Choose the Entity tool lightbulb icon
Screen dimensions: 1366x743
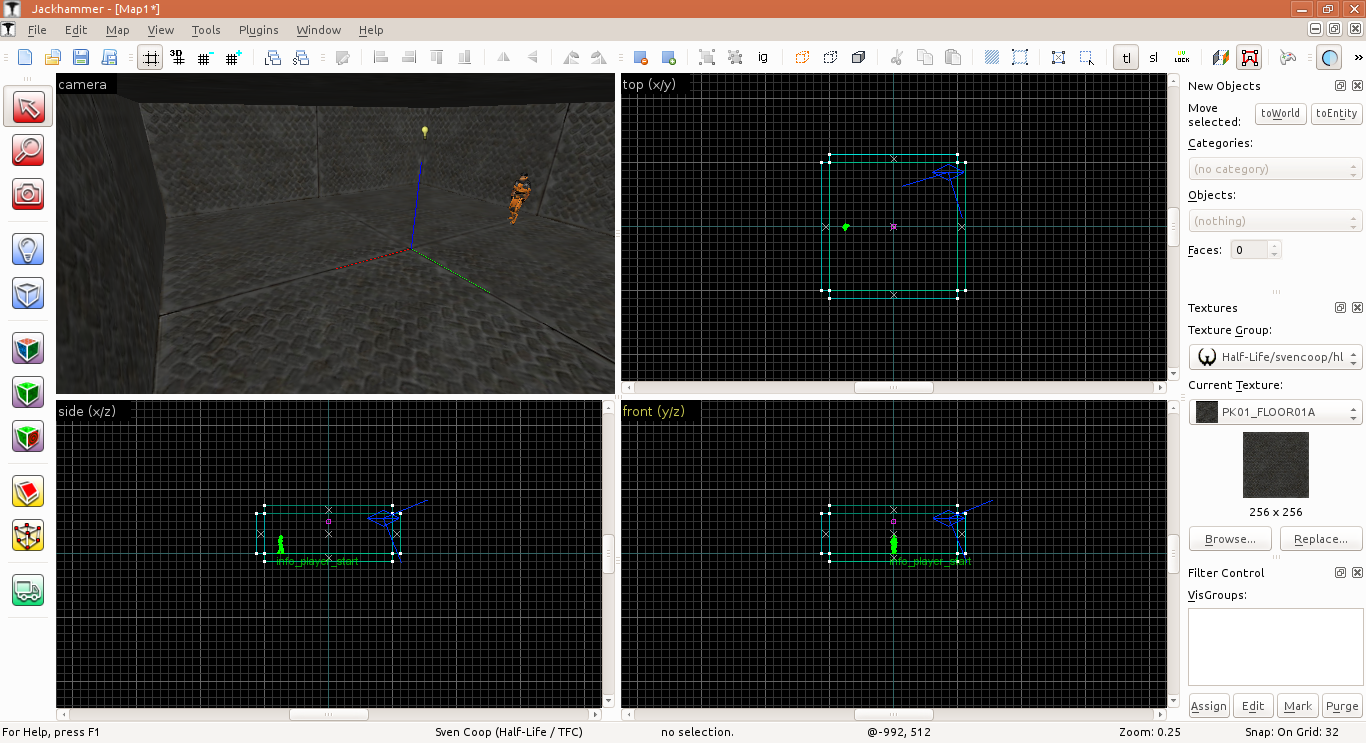[x=28, y=248]
